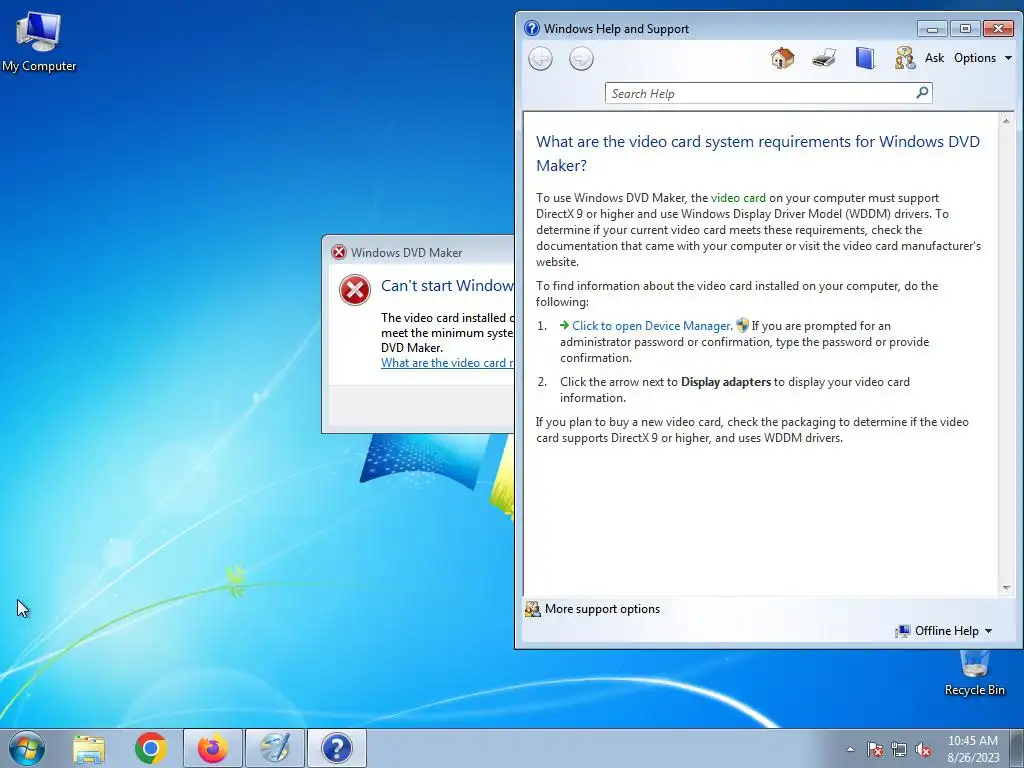Screen dimensions: 1024x768
Task: Select My Computer desktop icon
Action: [39, 42]
